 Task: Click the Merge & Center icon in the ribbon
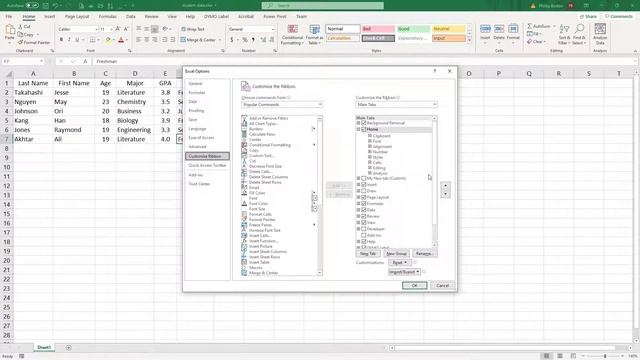click(x=183, y=40)
